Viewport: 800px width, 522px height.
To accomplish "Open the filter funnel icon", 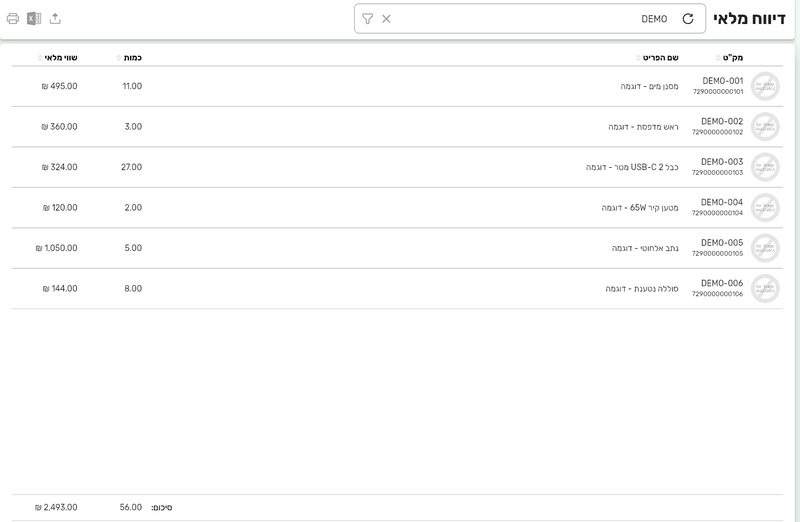I will click(x=367, y=19).
